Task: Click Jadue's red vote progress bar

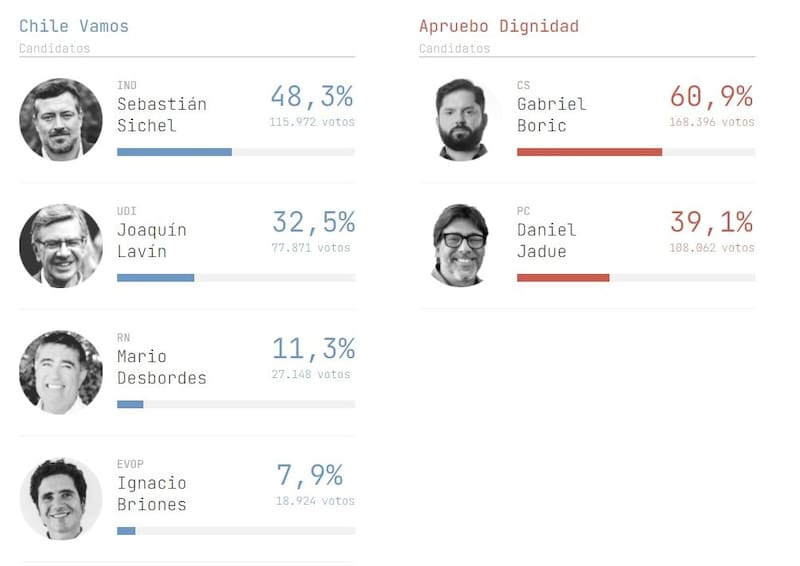Action: (x=563, y=278)
